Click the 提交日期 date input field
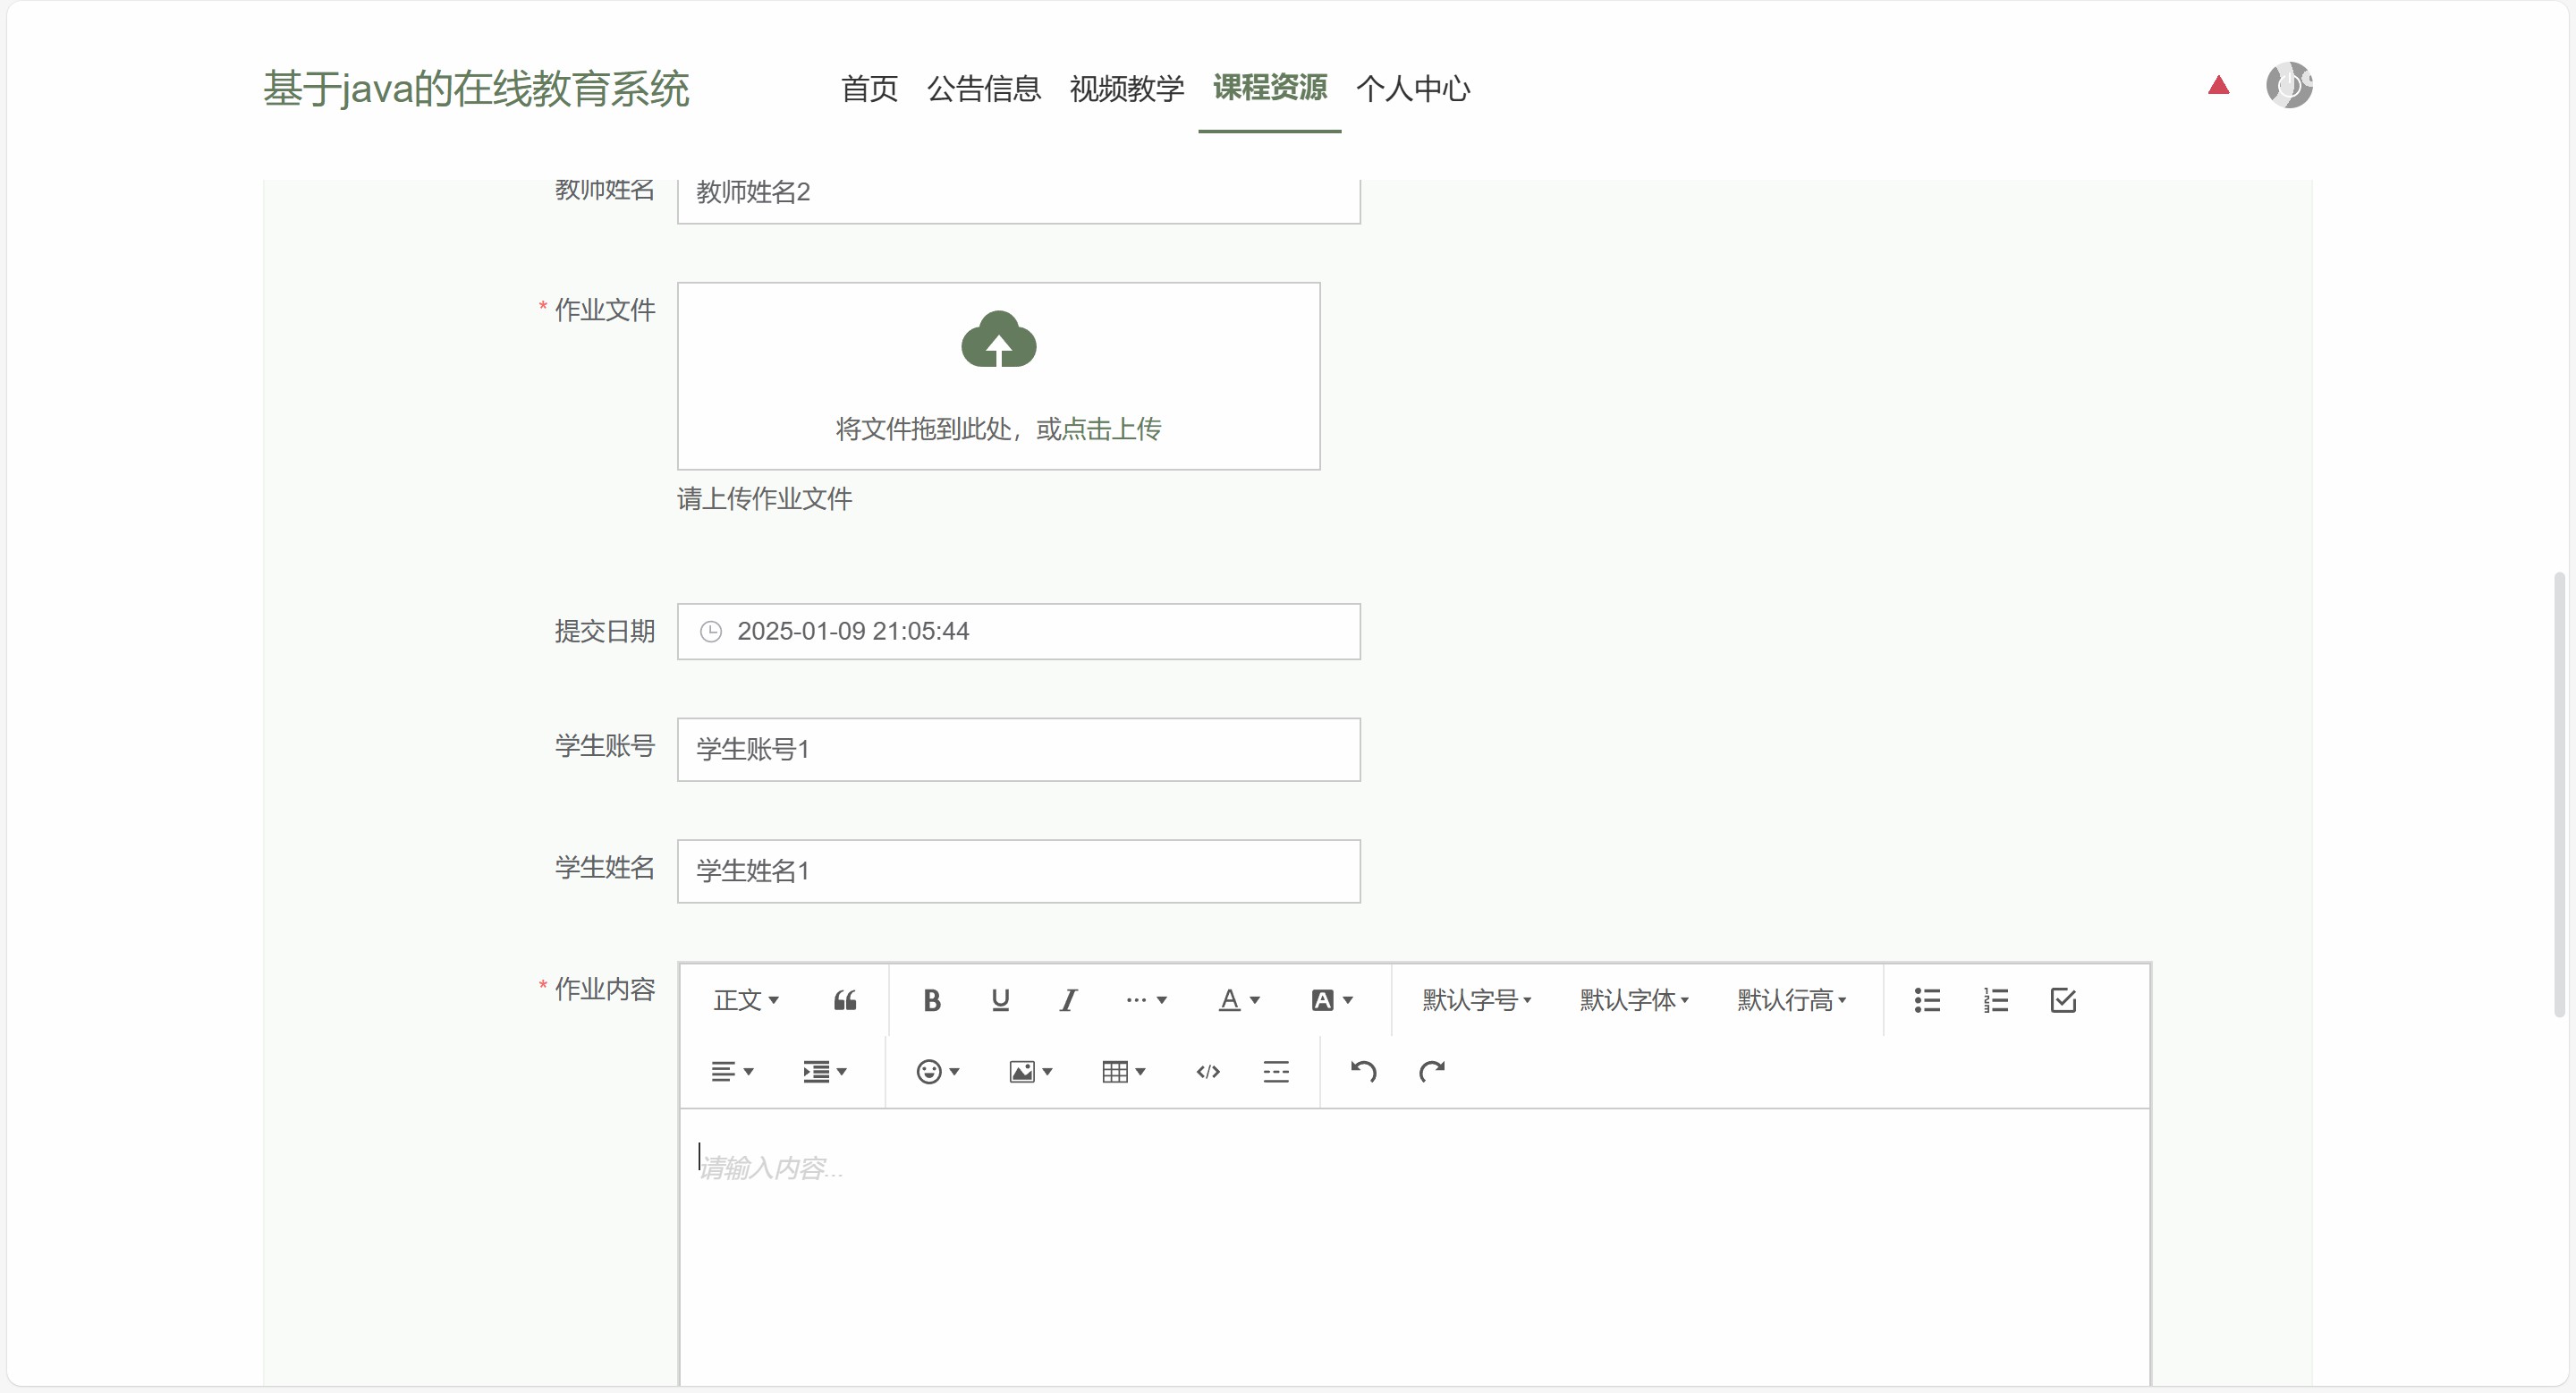The image size is (2576, 1393). click(x=1018, y=631)
